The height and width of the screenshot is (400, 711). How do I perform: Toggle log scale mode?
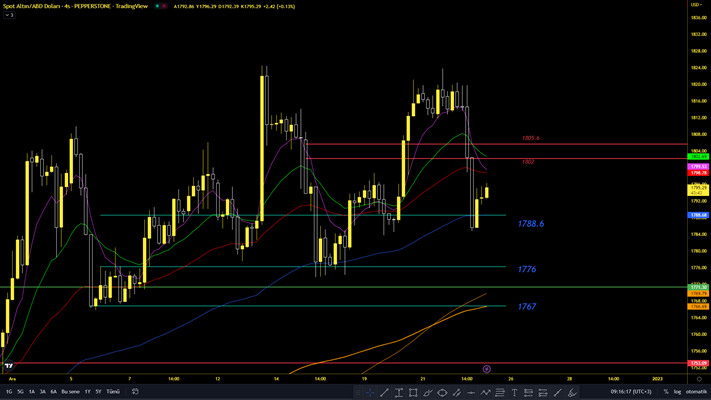(x=677, y=391)
